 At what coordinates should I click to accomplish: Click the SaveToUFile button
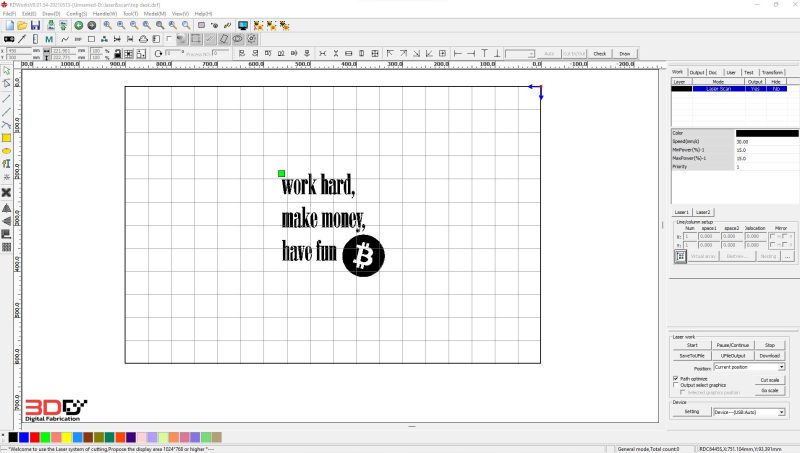pos(692,356)
